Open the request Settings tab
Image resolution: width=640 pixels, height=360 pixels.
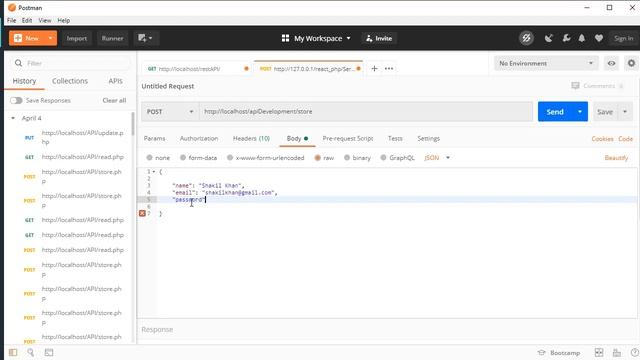[429, 139]
